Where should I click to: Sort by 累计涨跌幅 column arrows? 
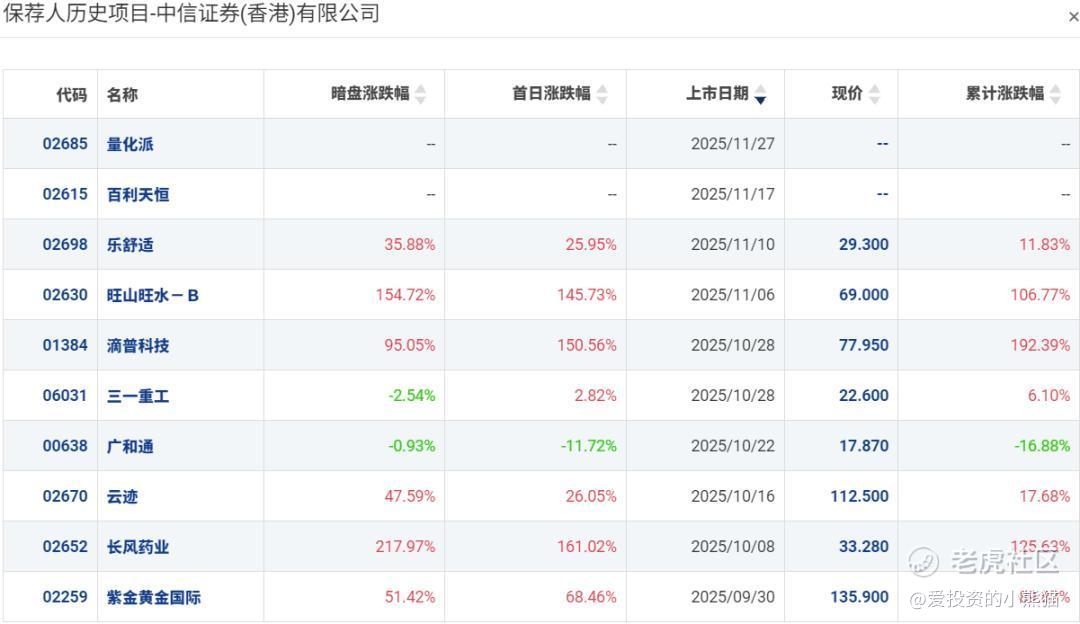(x=1055, y=94)
